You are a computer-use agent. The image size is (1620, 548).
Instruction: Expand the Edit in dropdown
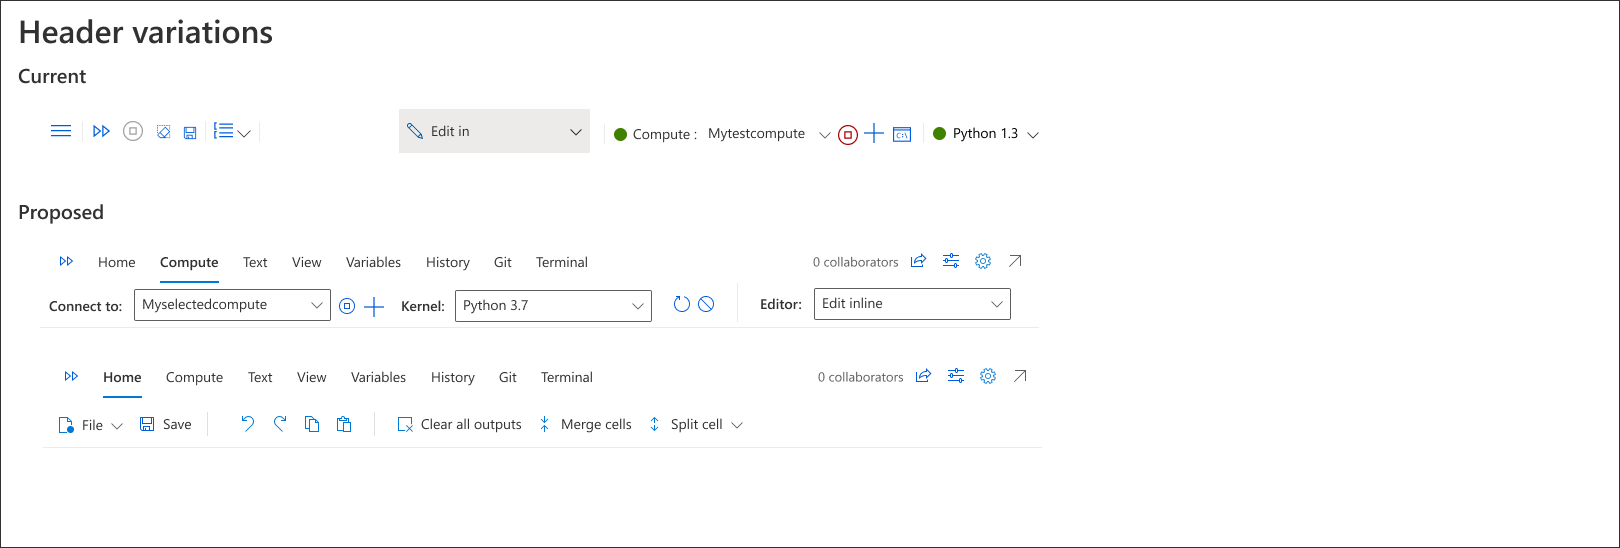[x=494, y=131]
